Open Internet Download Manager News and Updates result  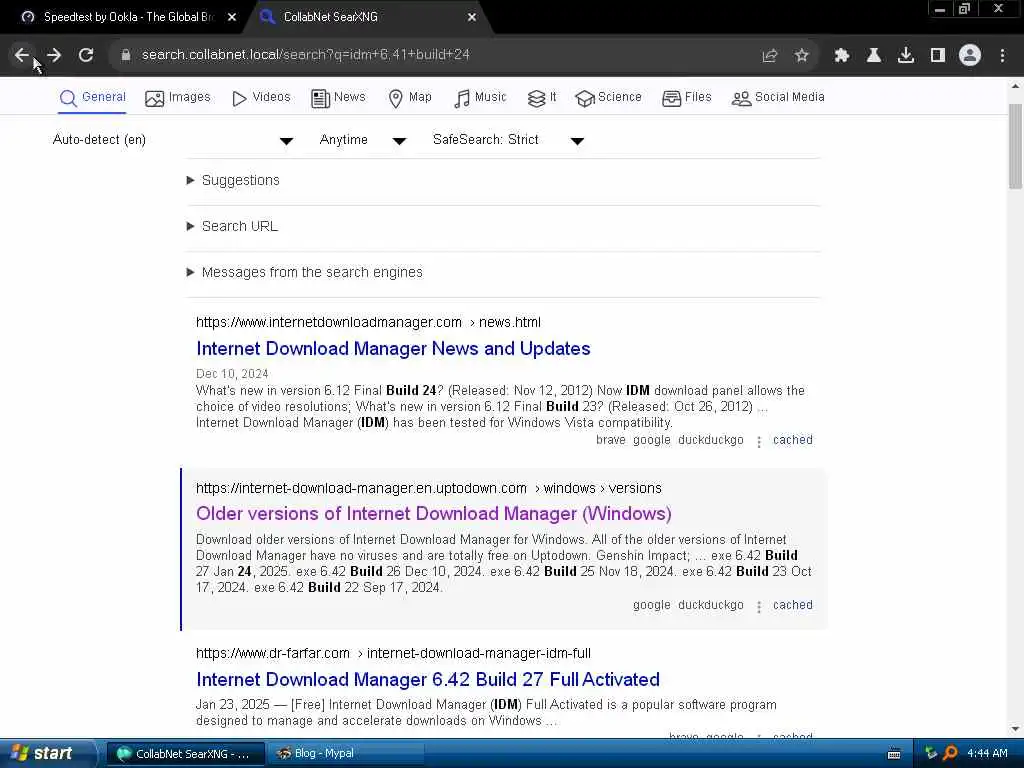click(x=393, y=349)
